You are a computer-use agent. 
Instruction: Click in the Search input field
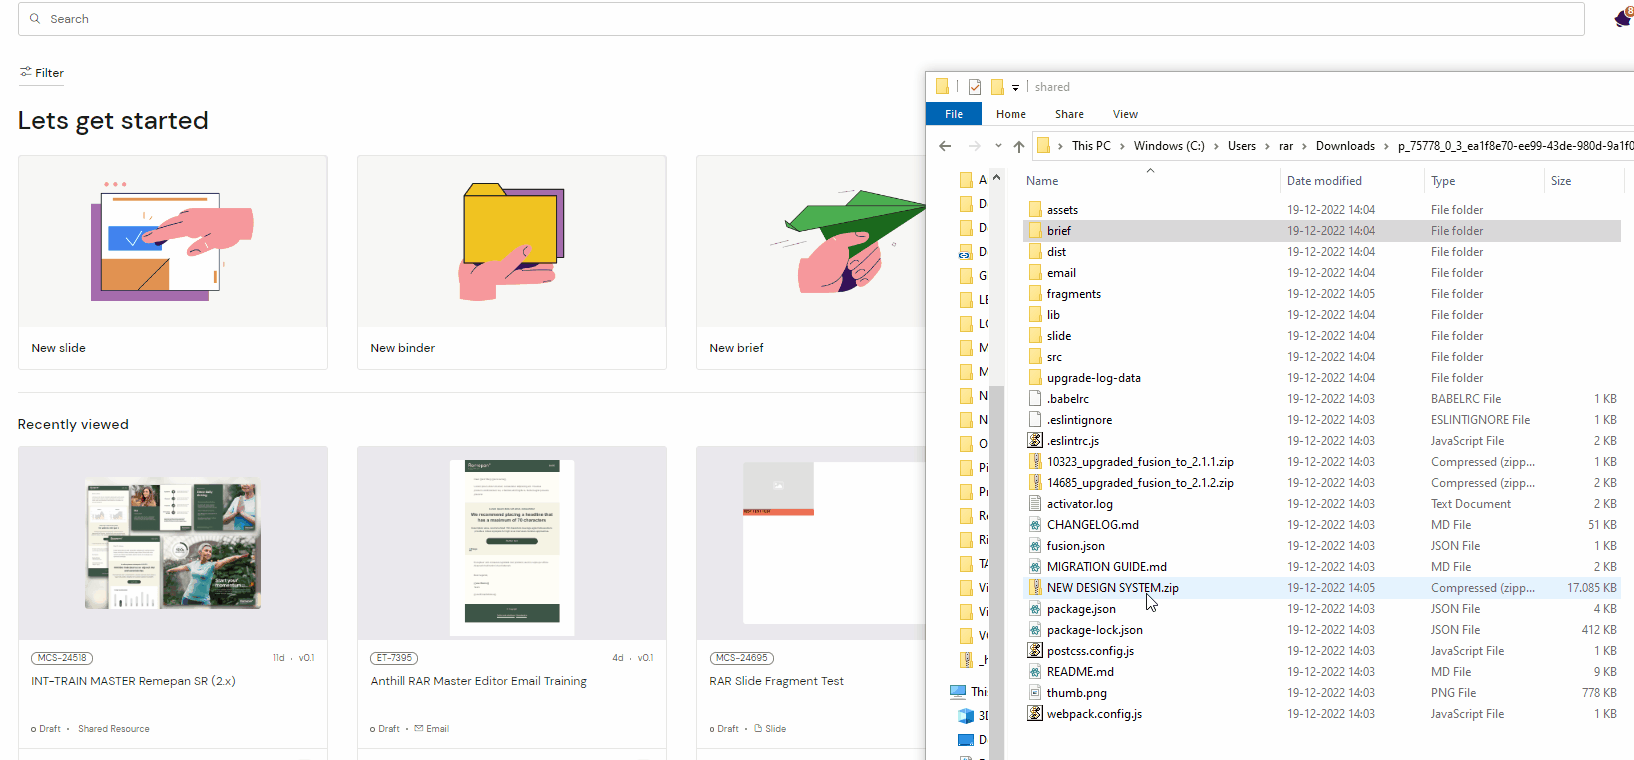click(800, 19)
